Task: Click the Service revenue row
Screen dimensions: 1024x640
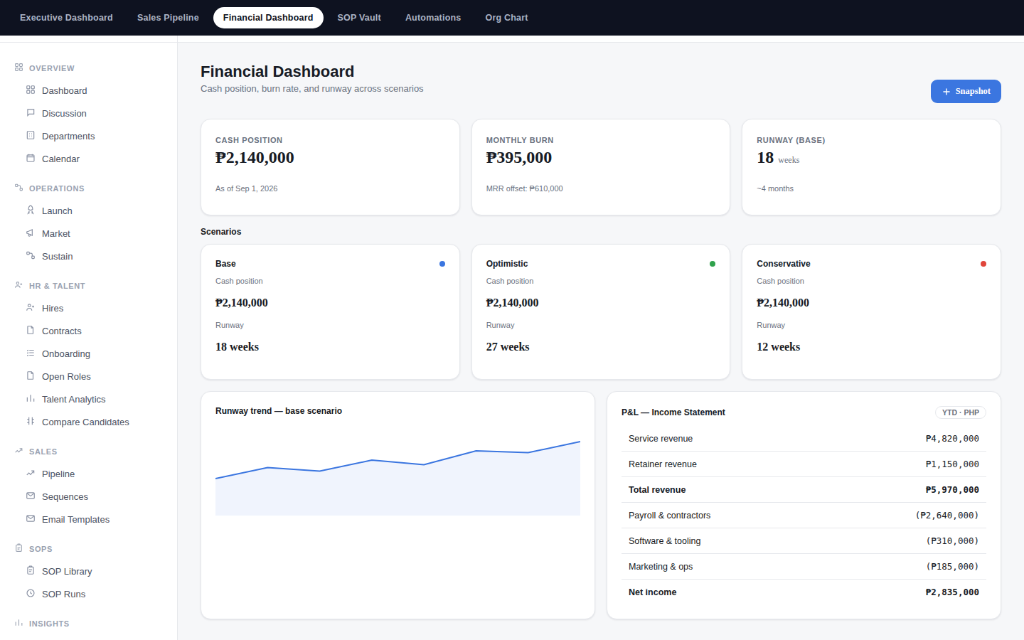Action: (803, 439)
